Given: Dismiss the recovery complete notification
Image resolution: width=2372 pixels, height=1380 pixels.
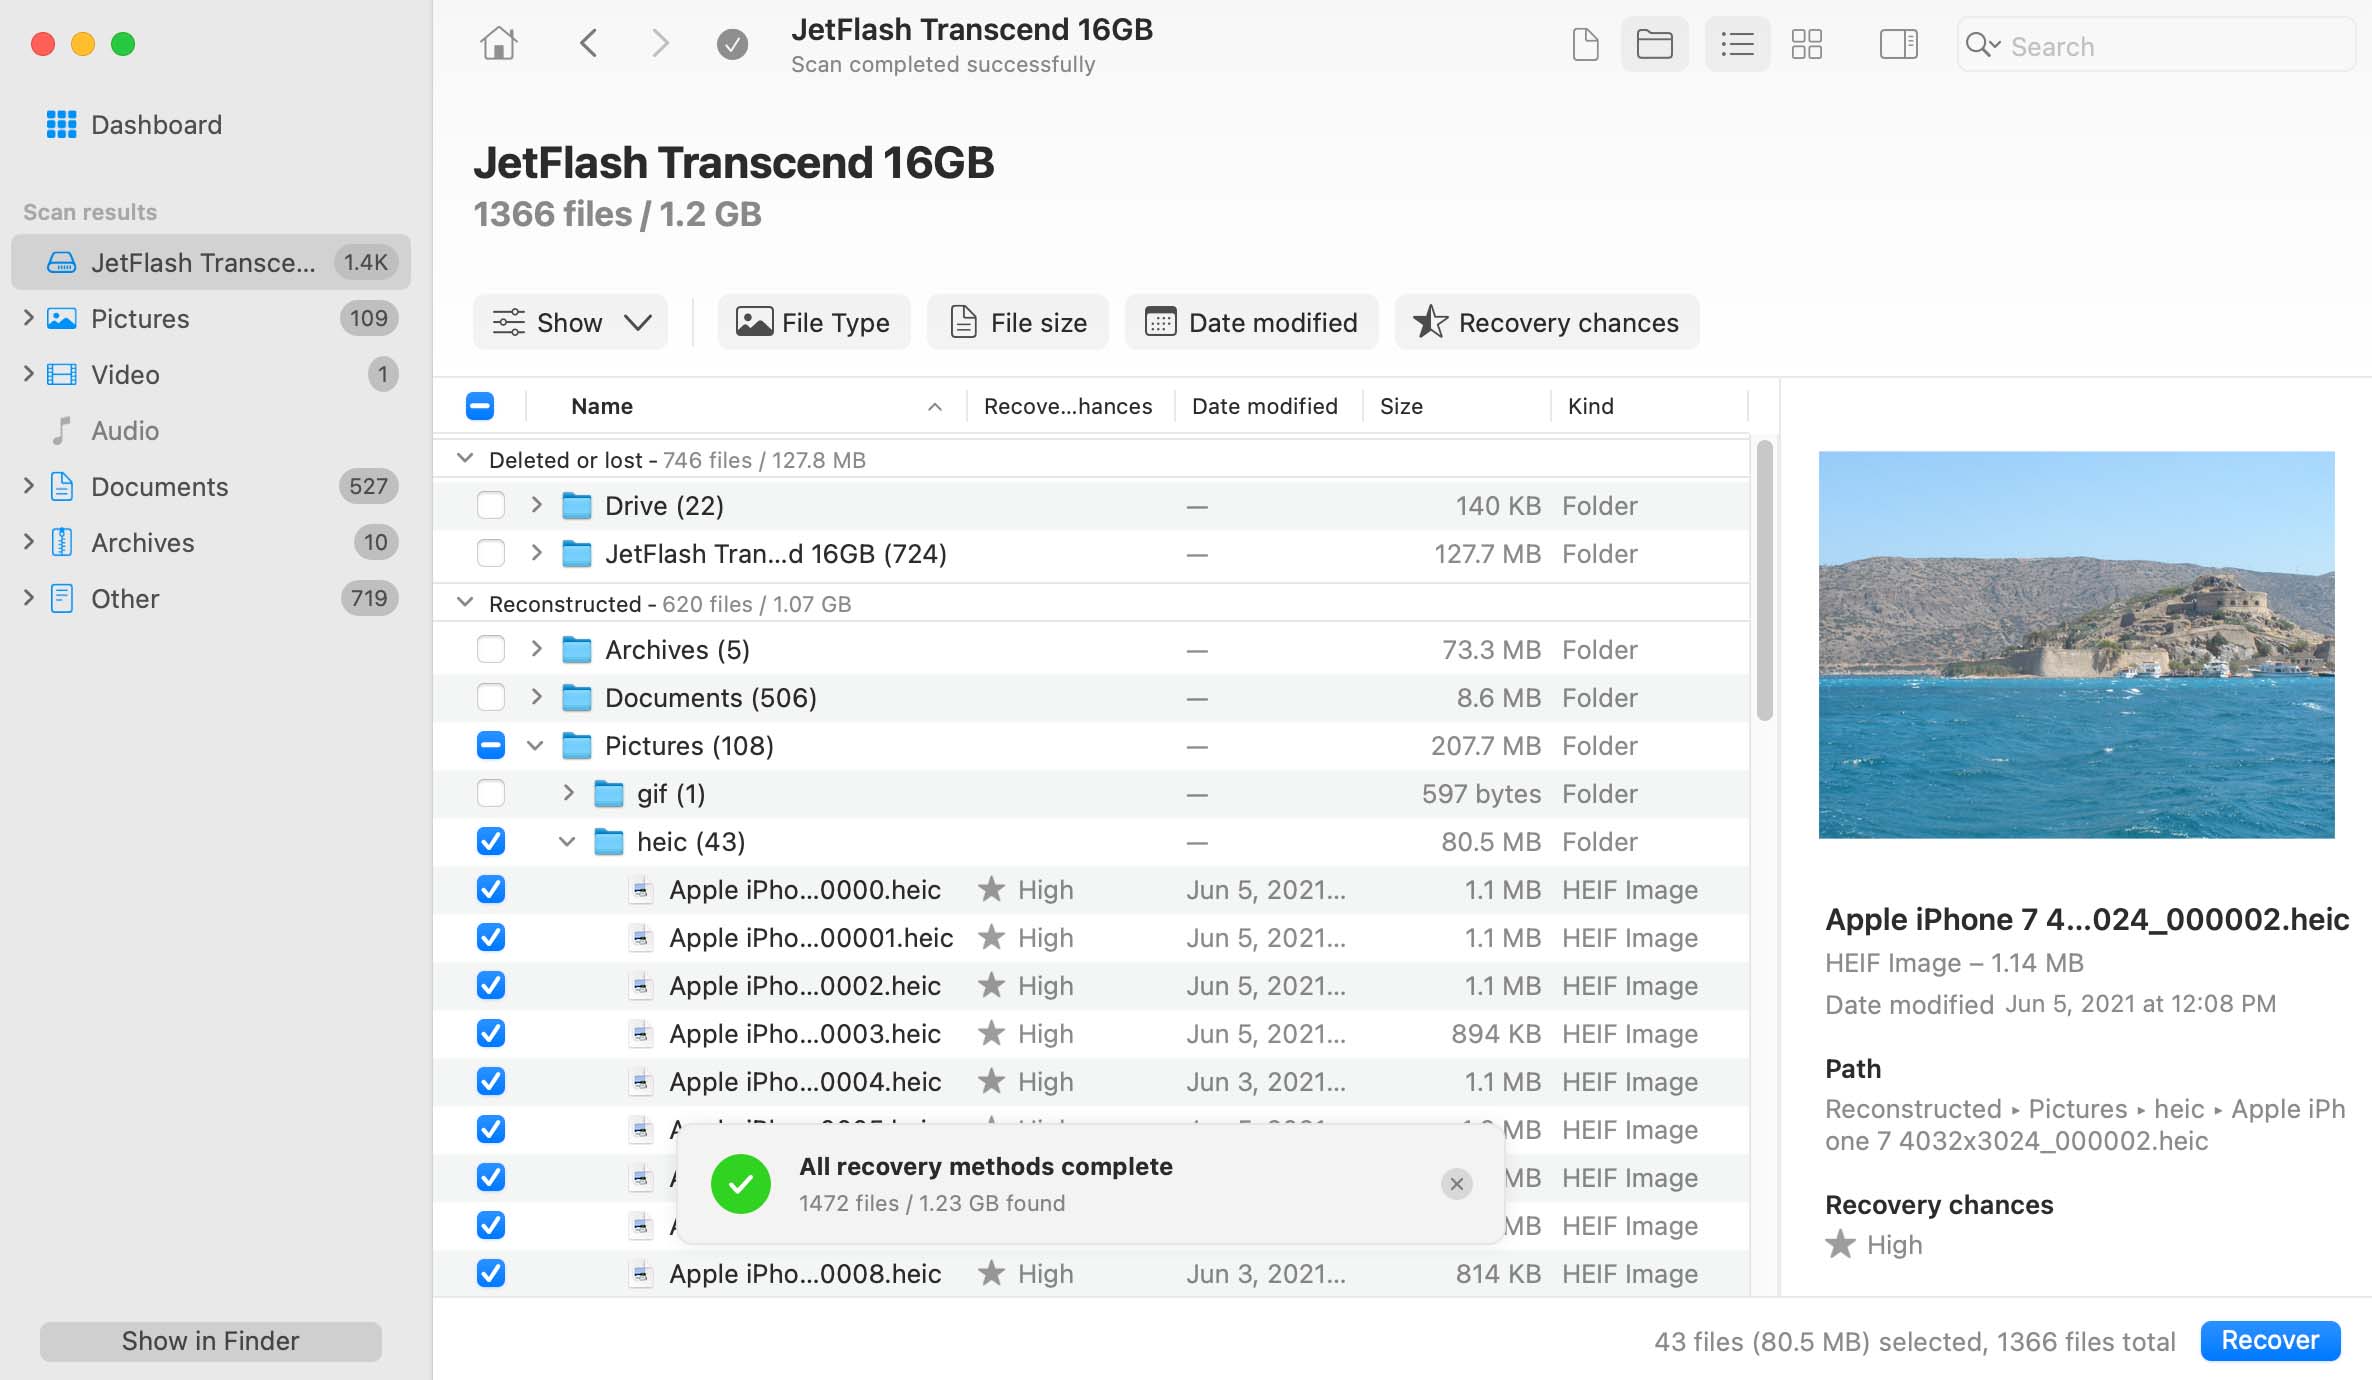Looking at the screenshot, I should coord(1456,1184).
